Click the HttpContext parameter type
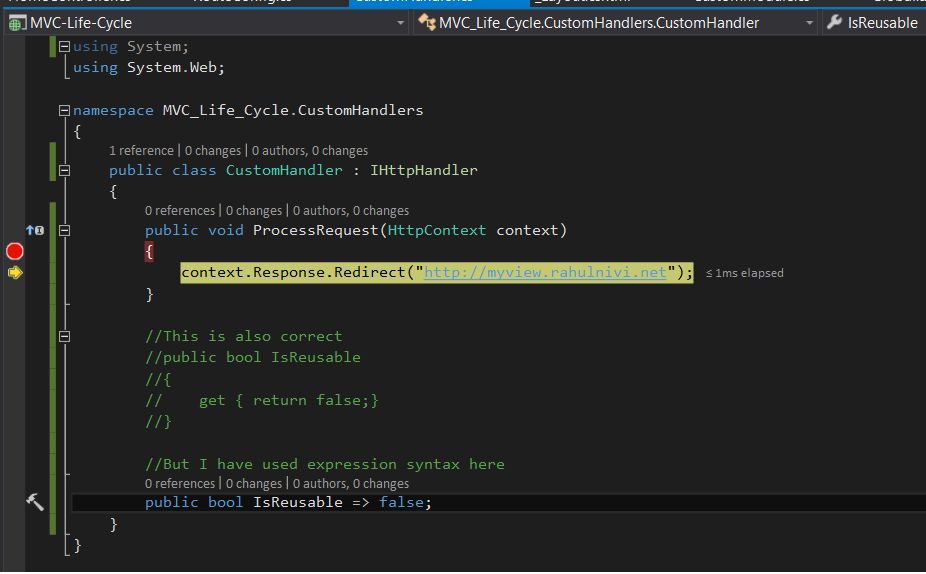The height and width of the screenshot is (574, 926). 437,230
